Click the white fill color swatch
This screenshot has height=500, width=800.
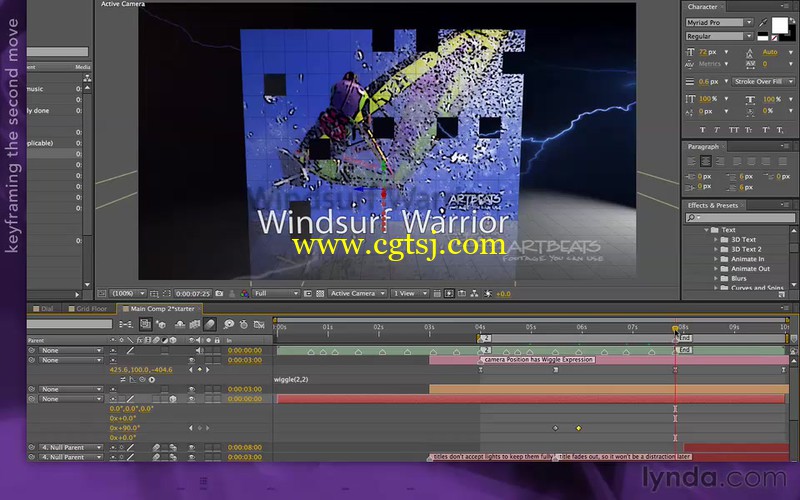tap(779, 25)
